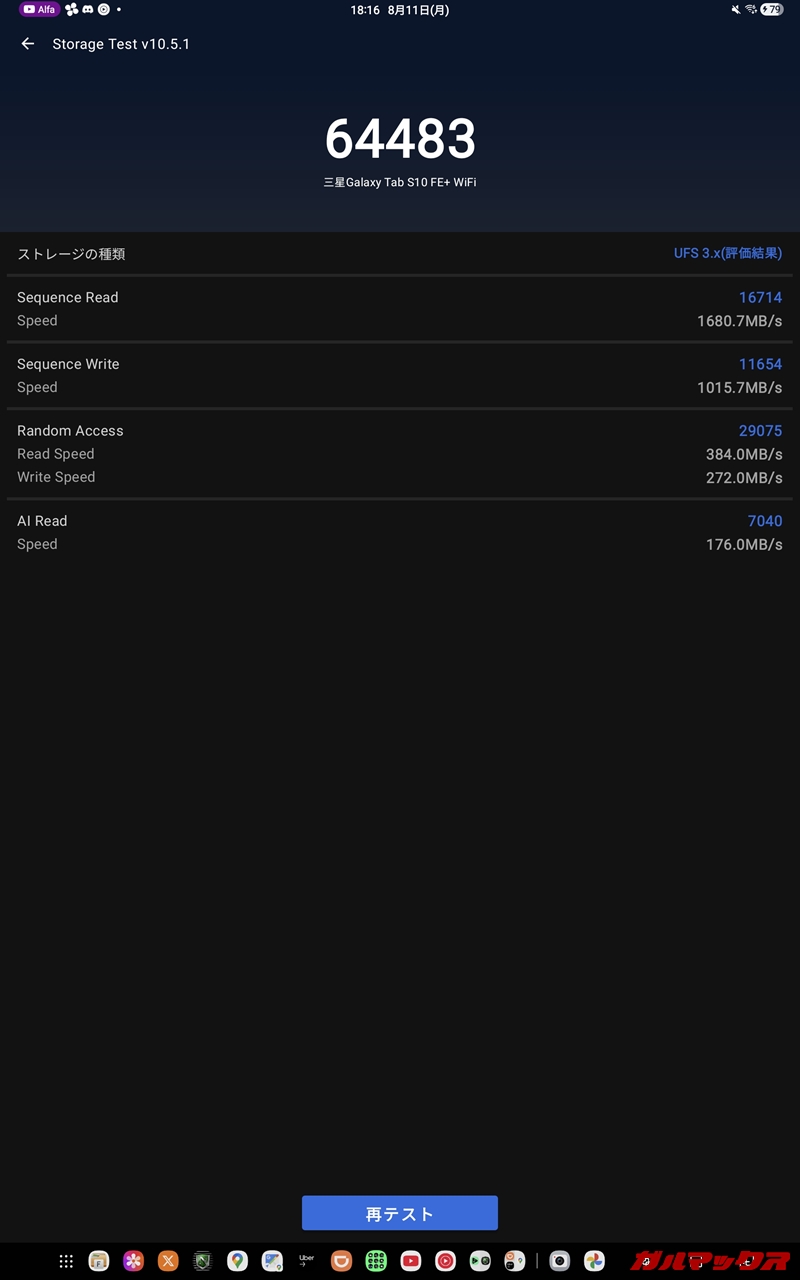Open Google Photos pinwheel icon

tap(595, 1261)
